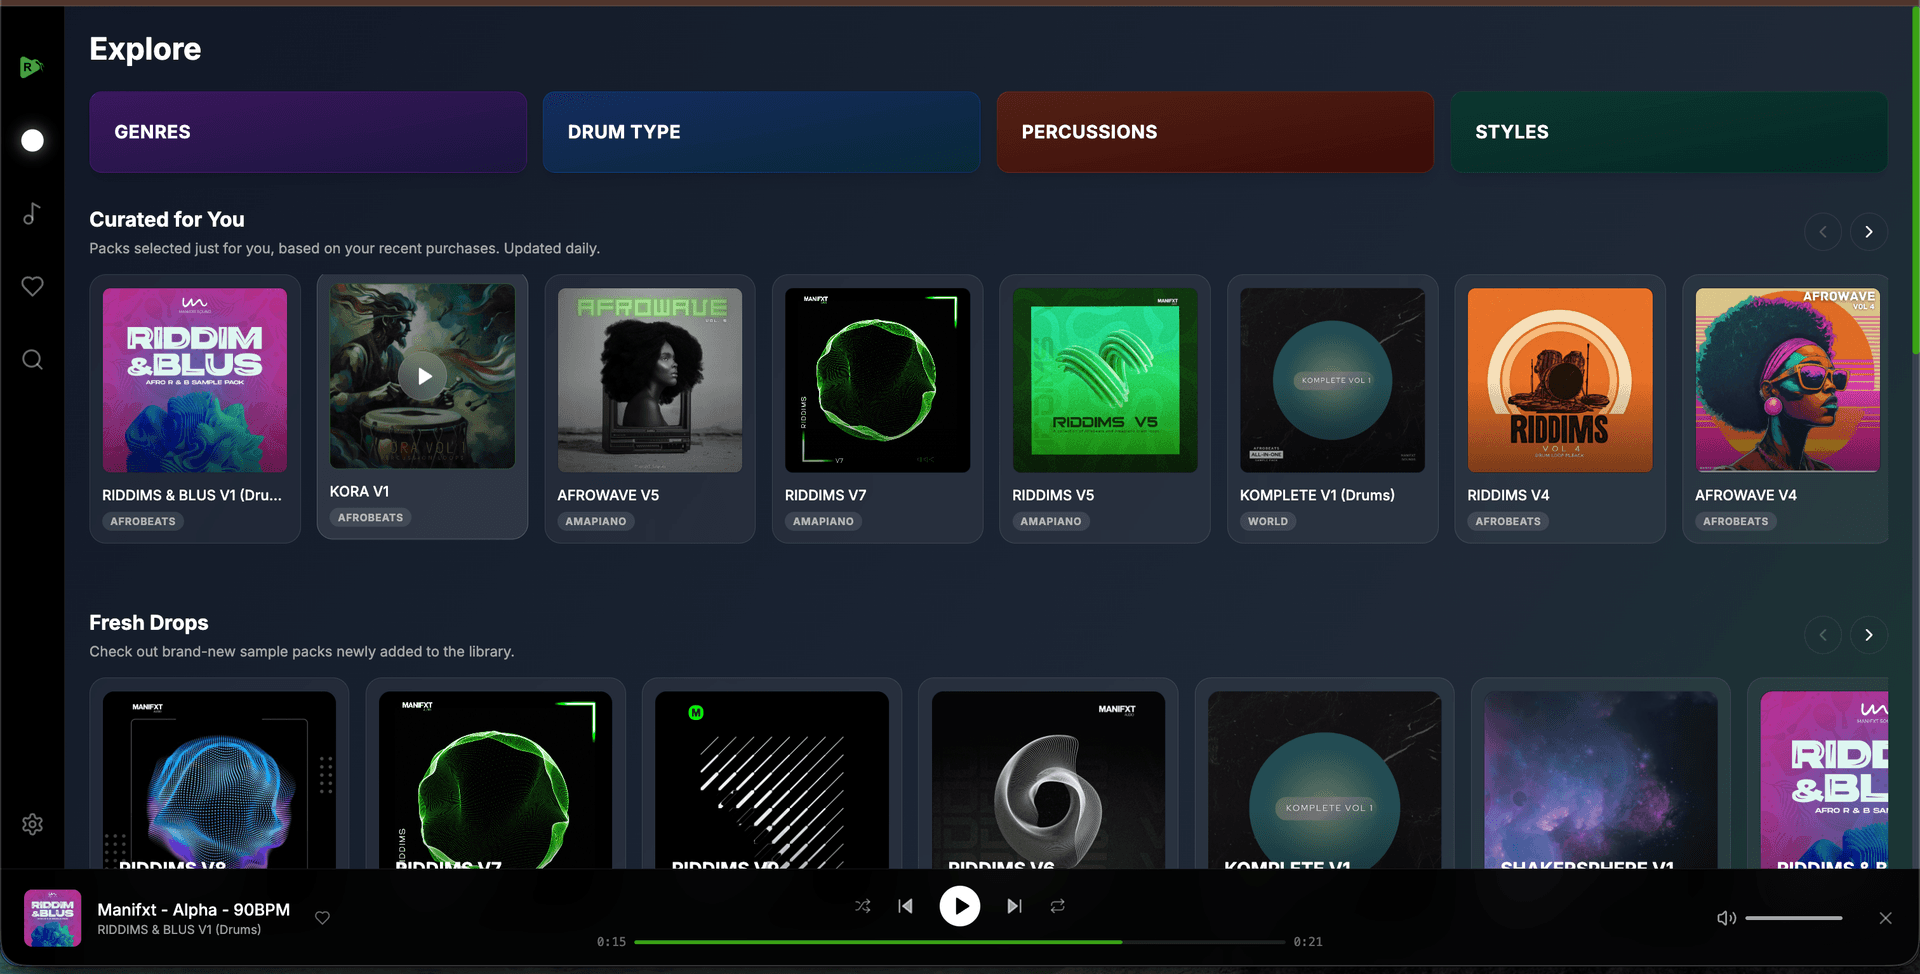Open the music note sidebar section
The height and width of the screenshot is (974, 1920).
click(32, 213)
